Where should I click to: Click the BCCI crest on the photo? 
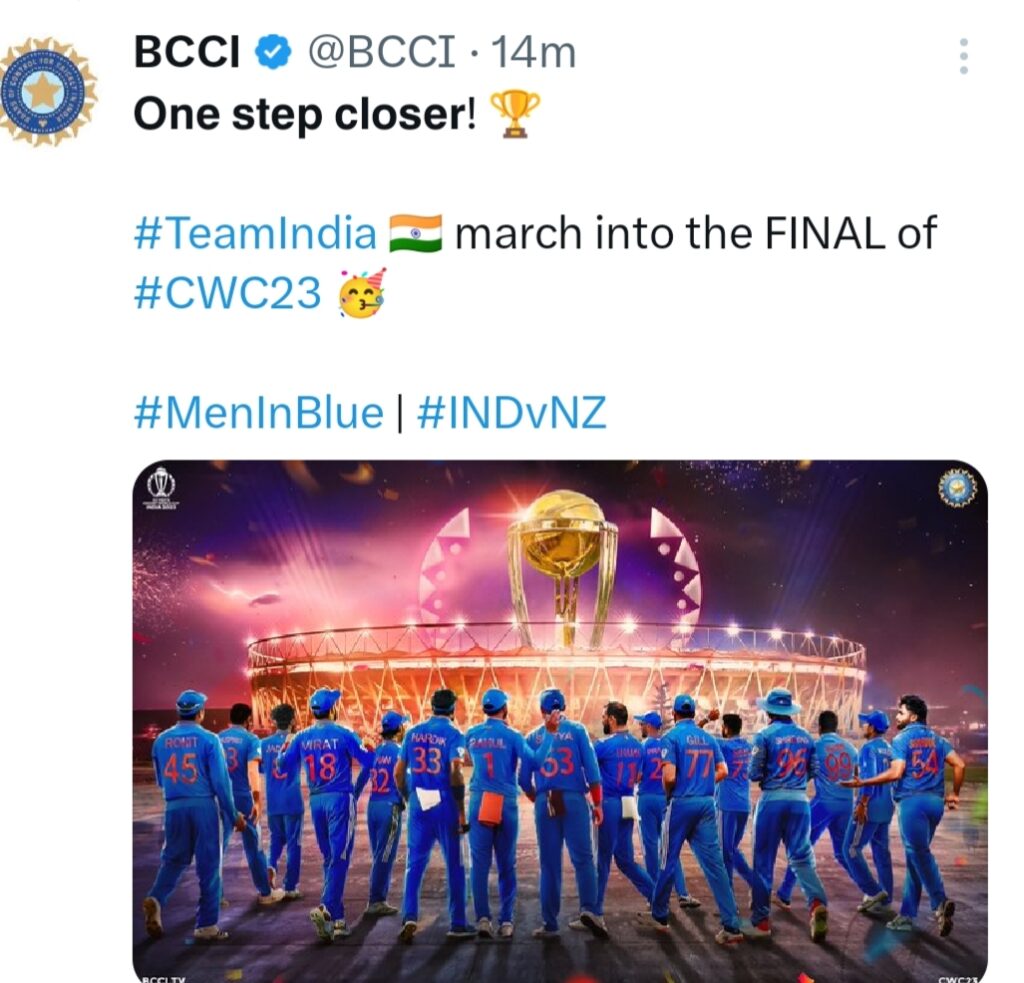pyautogui.click(x=957, y=487)
